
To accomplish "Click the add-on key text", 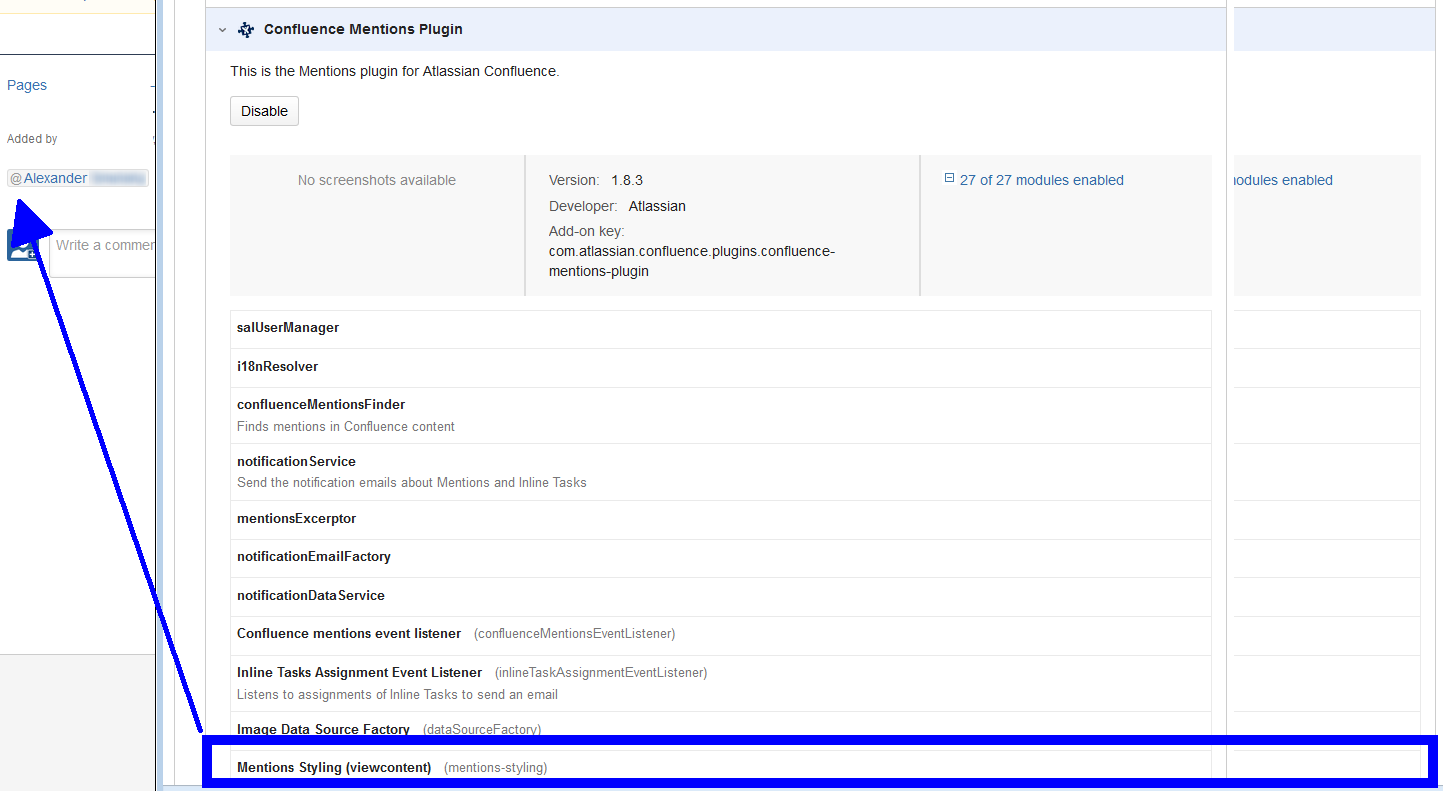I will (x=691, y=261).
